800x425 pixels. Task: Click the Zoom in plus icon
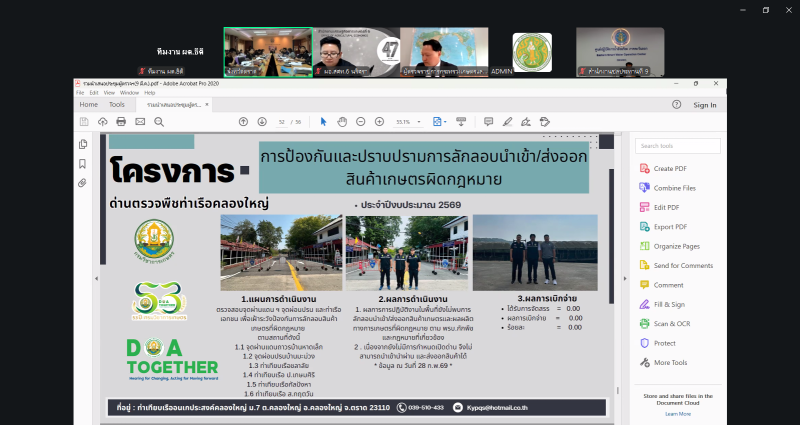(378, 121)
